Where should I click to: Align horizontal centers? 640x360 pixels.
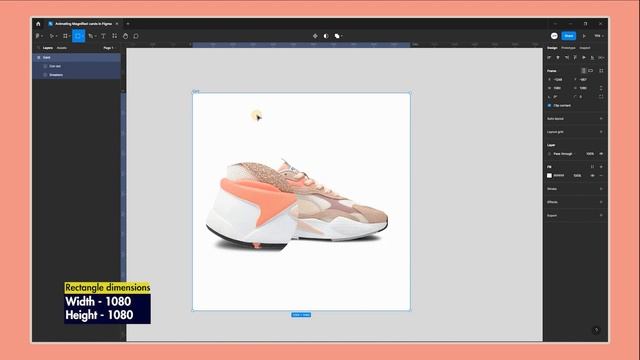(x=558, y=58)
